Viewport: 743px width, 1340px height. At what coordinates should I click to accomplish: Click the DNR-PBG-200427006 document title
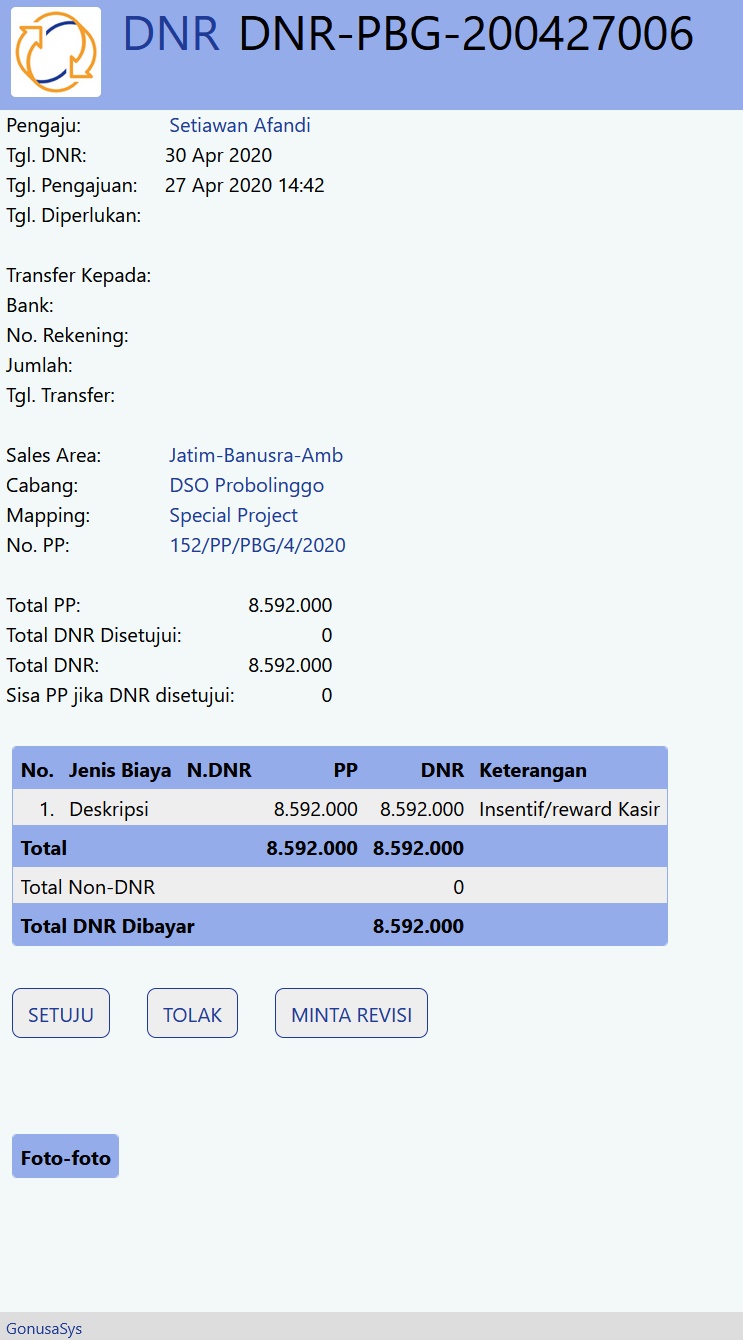(466, 35)
